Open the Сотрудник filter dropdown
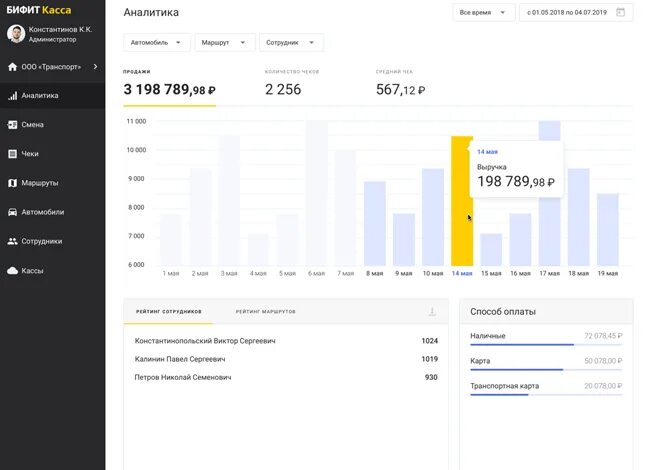 (x=291, y=43)
